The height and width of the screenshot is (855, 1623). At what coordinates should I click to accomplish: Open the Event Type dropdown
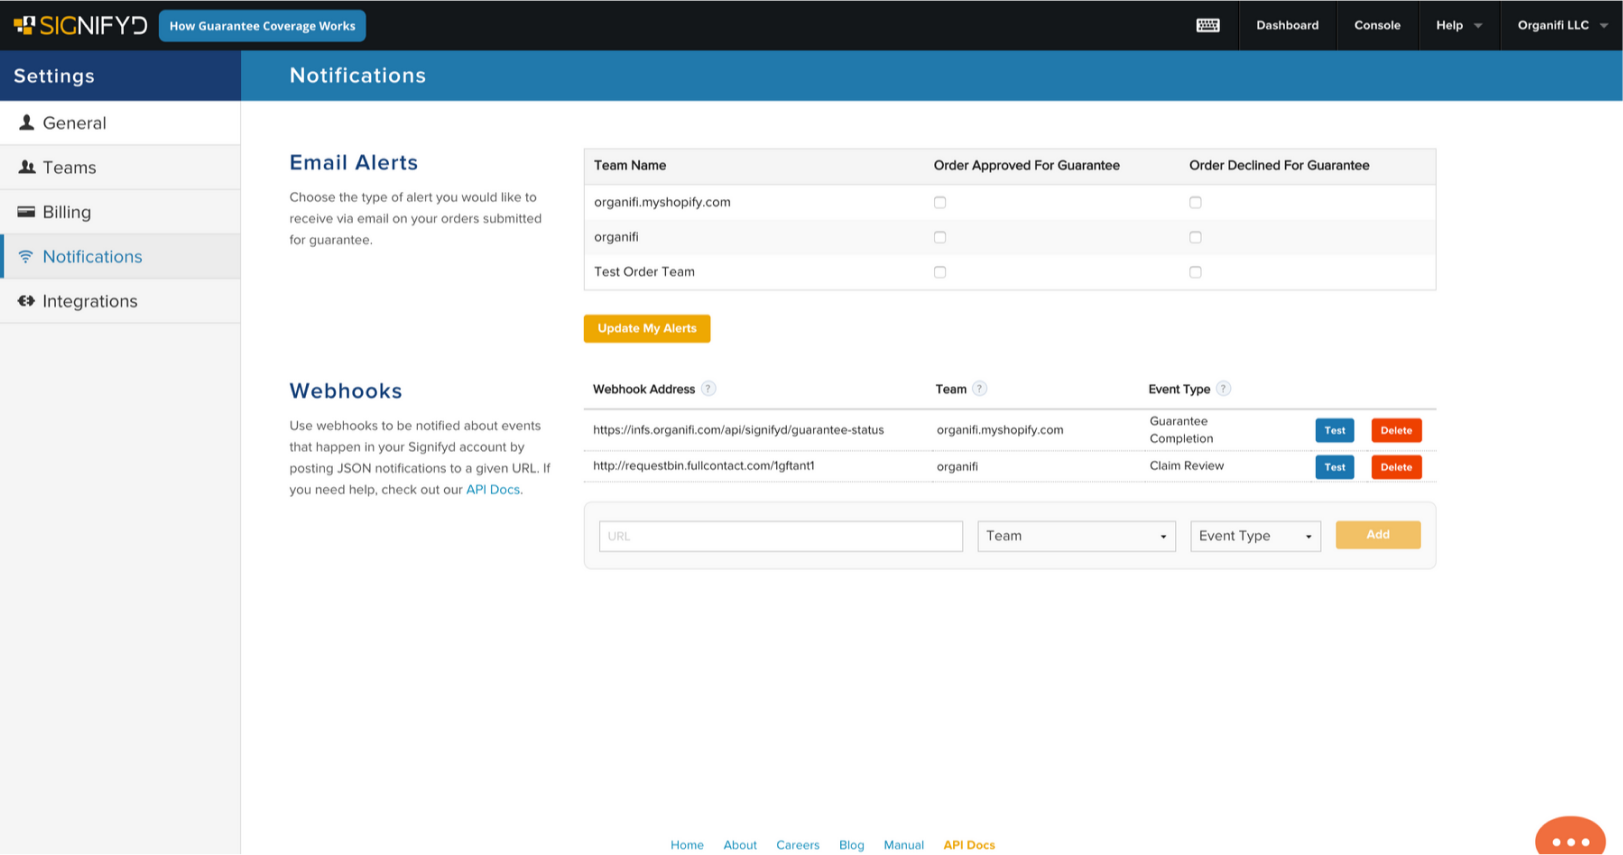point(1255,536)
